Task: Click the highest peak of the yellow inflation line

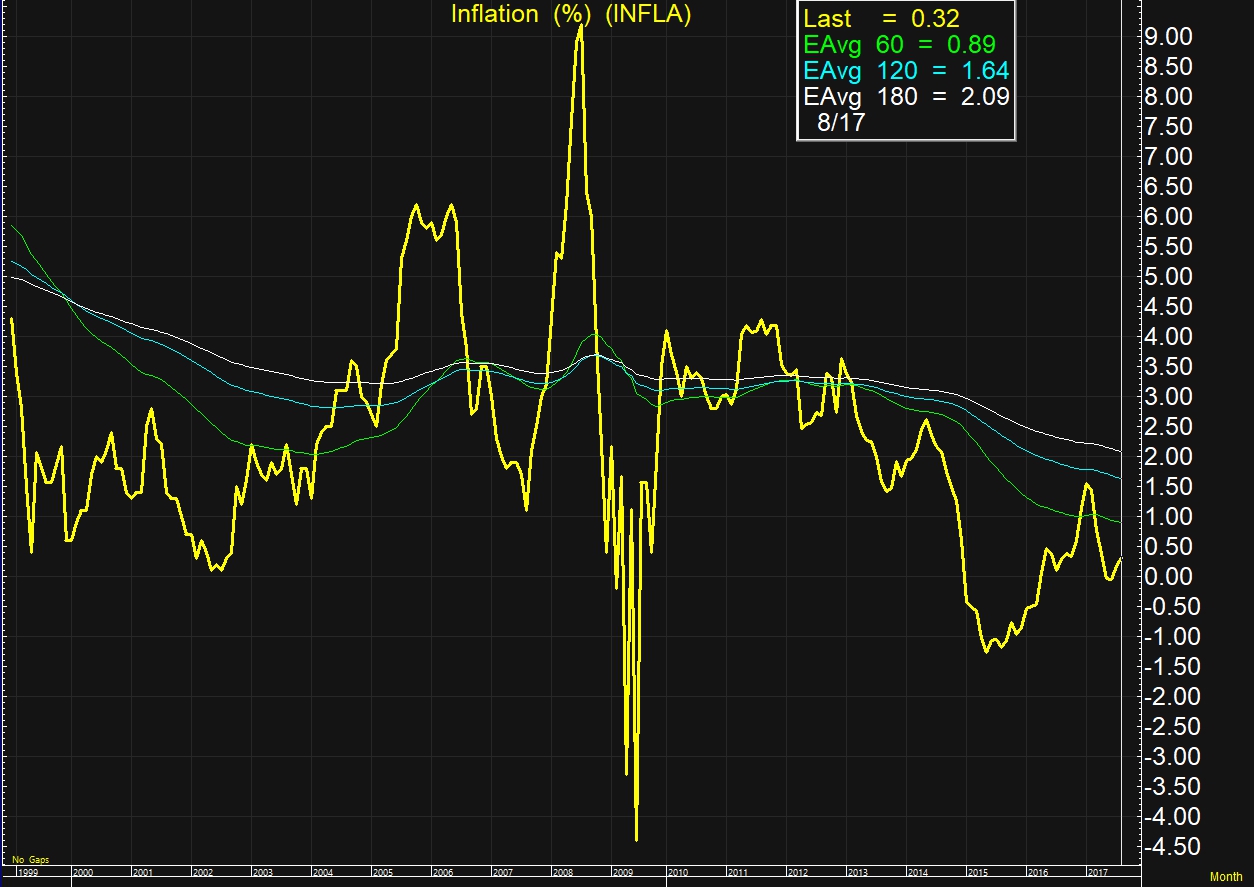Action: pos(580,25)
